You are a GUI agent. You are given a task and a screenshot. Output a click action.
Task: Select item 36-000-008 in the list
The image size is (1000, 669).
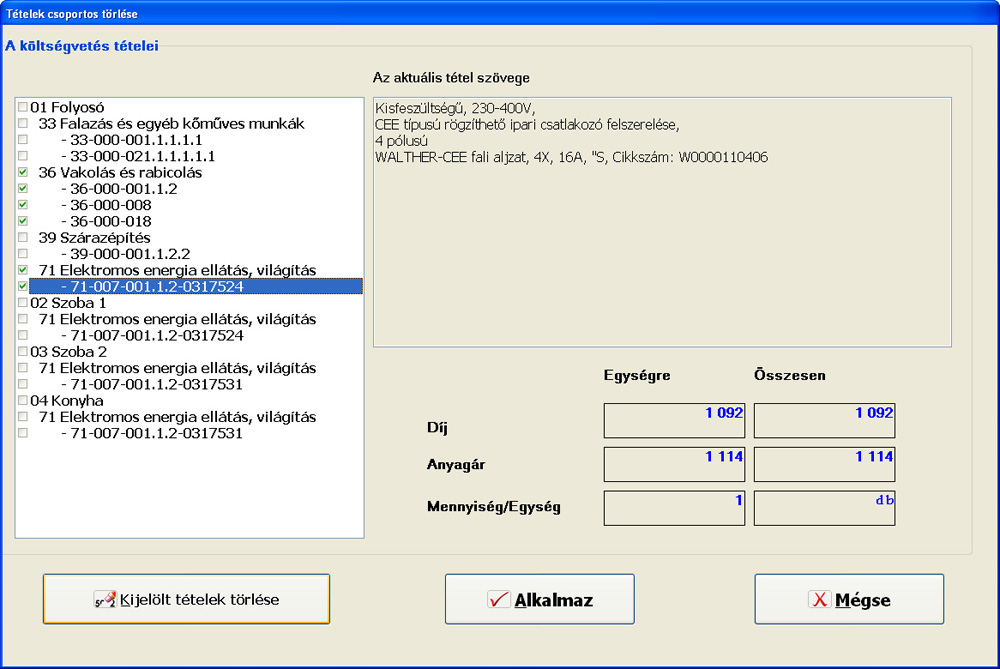point(107,205)
